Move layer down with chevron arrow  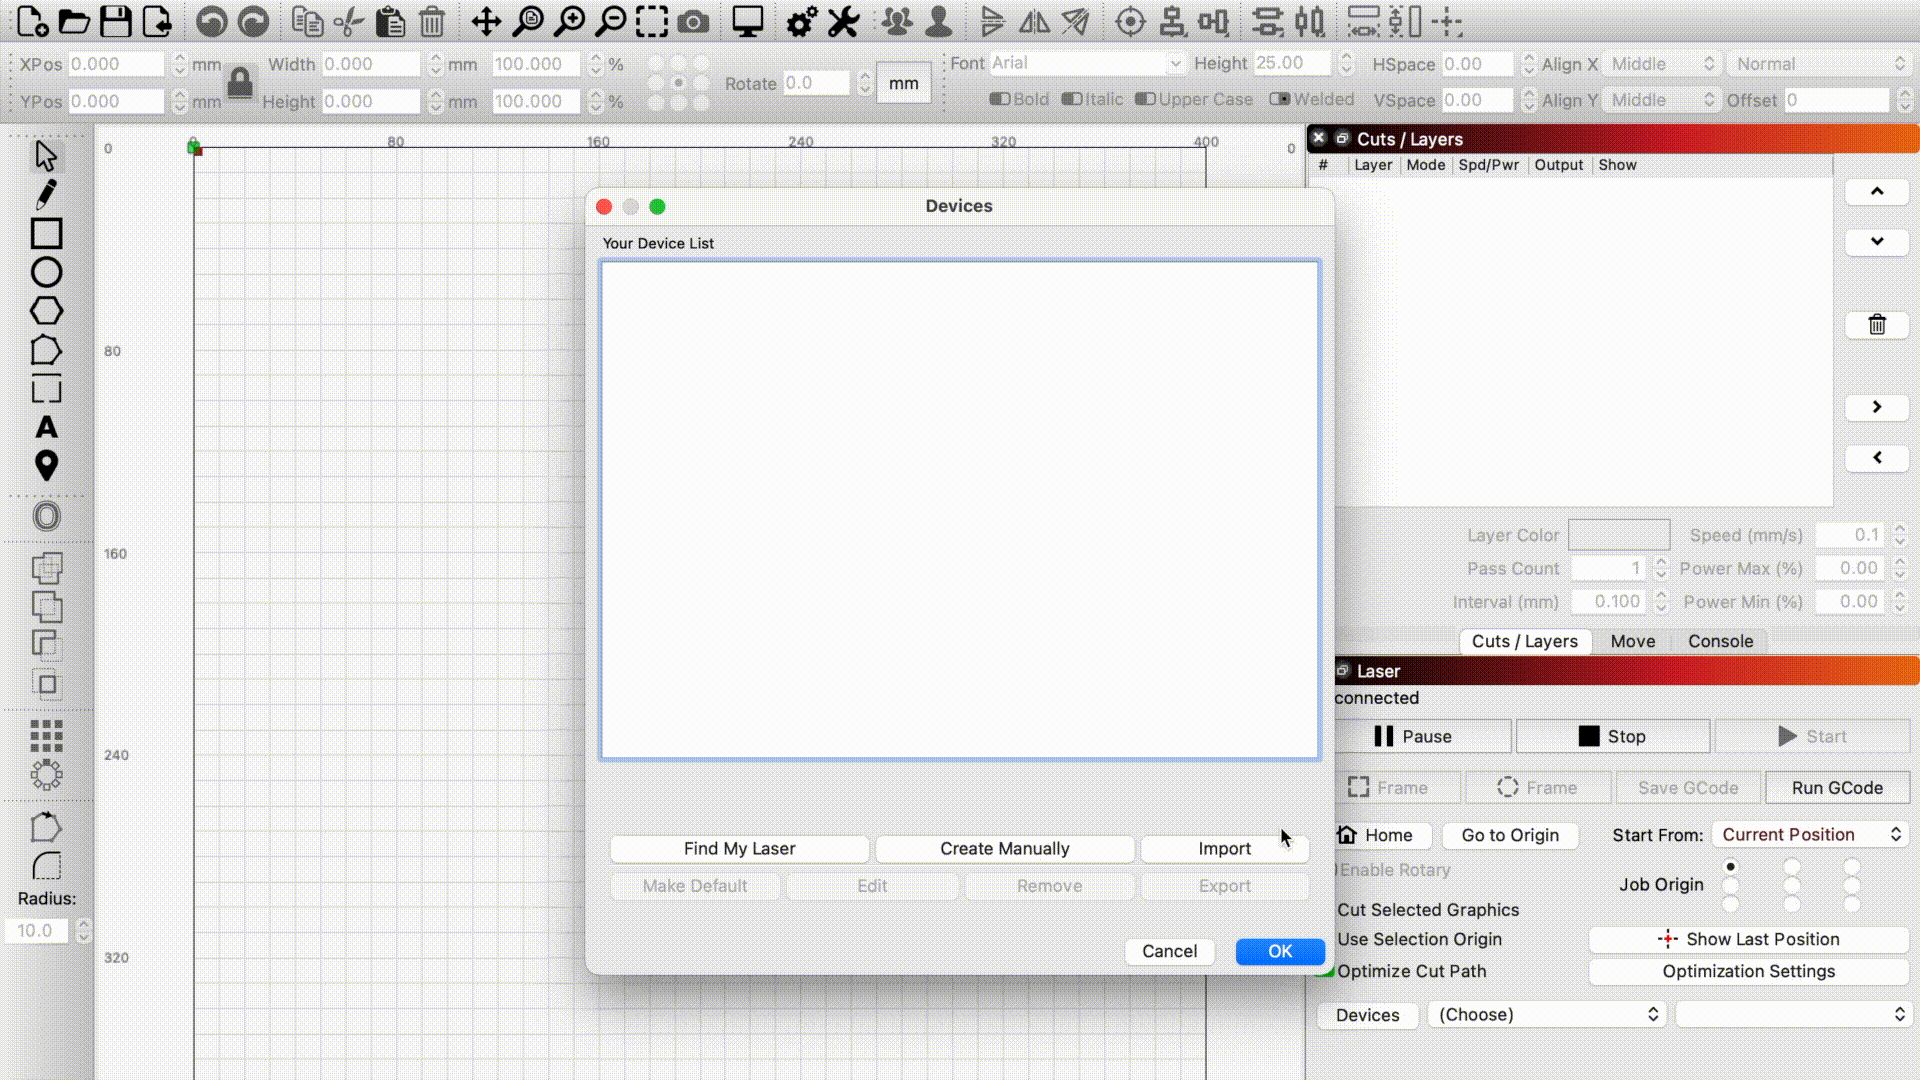[1877, 242]
